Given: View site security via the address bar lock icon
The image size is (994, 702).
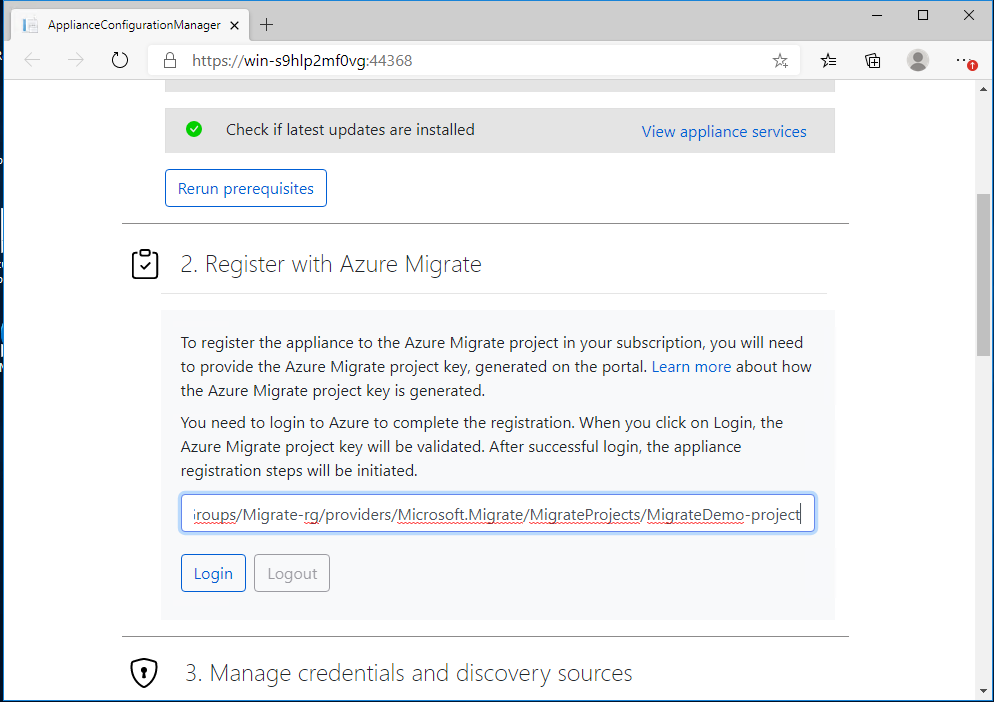Looking at the screenshot, I should 168,60.
